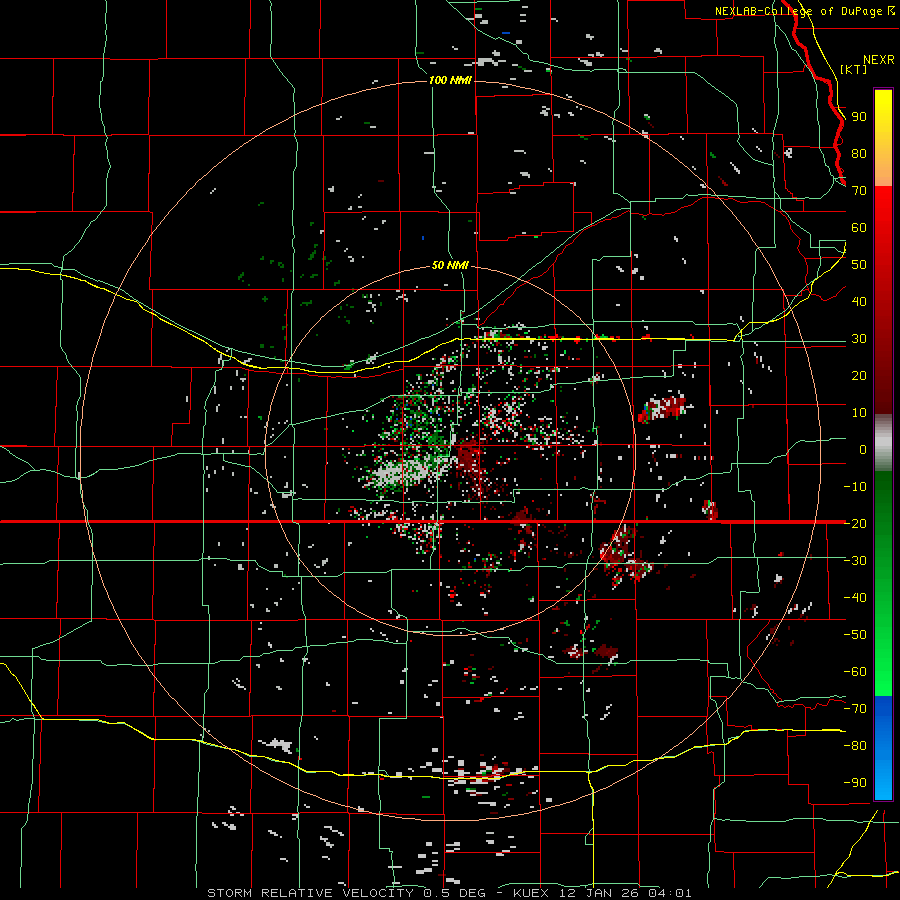Image resolution: width=900 pixels, height=900 pixels.
Task: Select the positive 10 value on the legend
Action: click(x=859, y=413)
